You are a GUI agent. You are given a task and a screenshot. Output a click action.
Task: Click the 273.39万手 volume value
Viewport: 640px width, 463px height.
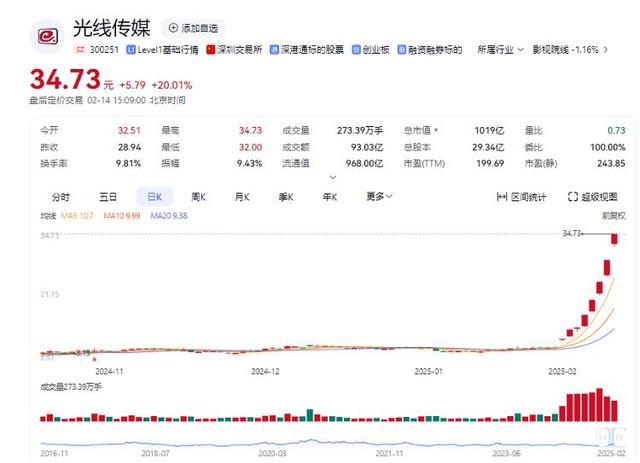pyautogui.click(x=360, y=130)
